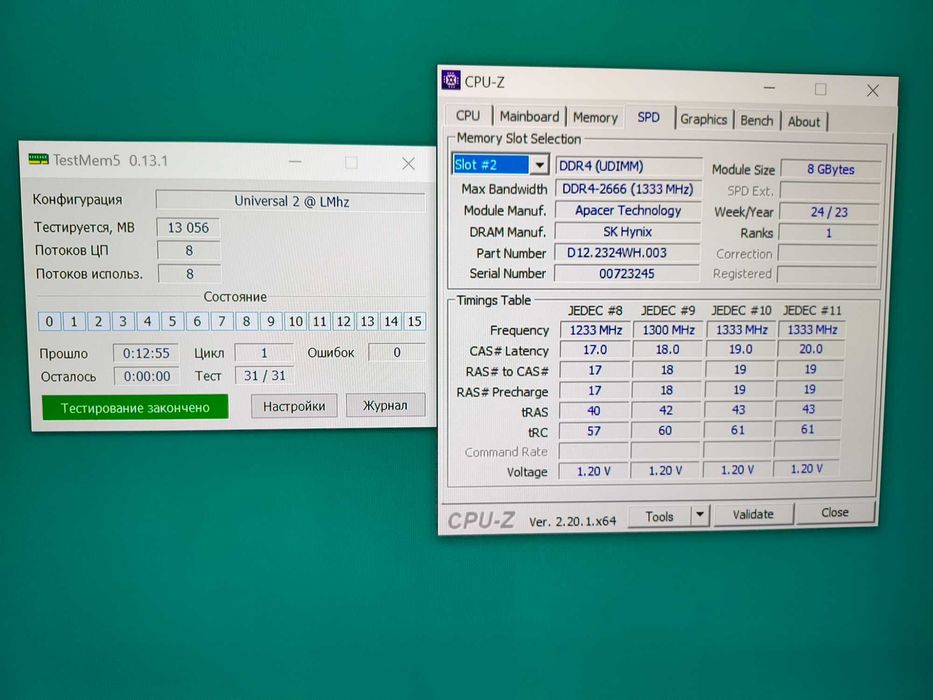
Task: Open the Журнал log in TestMem5
Action: tap(385, 405)
